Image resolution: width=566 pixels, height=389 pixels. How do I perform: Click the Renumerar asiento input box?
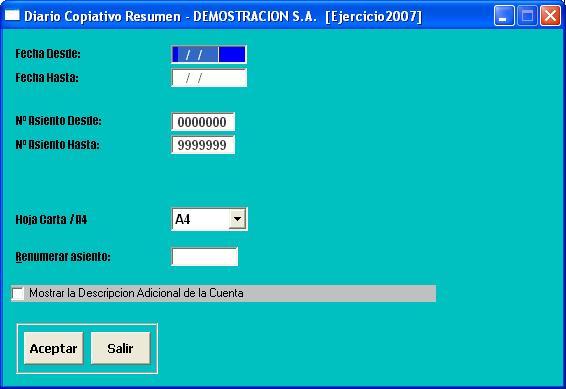point(205,257)
